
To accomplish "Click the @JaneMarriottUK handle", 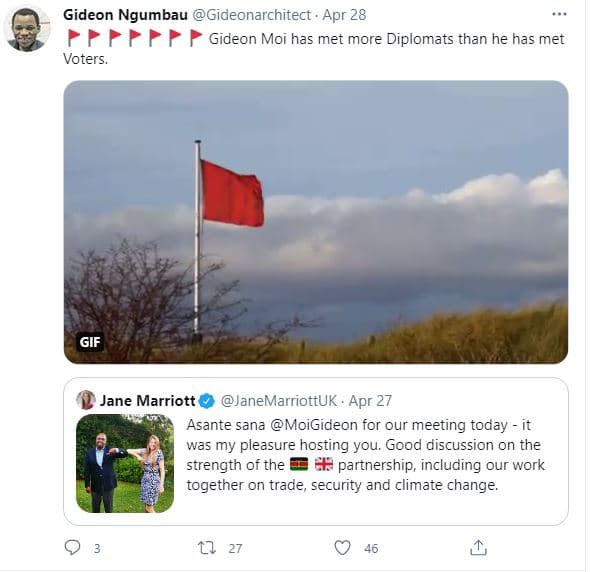I will click(279, 401).
